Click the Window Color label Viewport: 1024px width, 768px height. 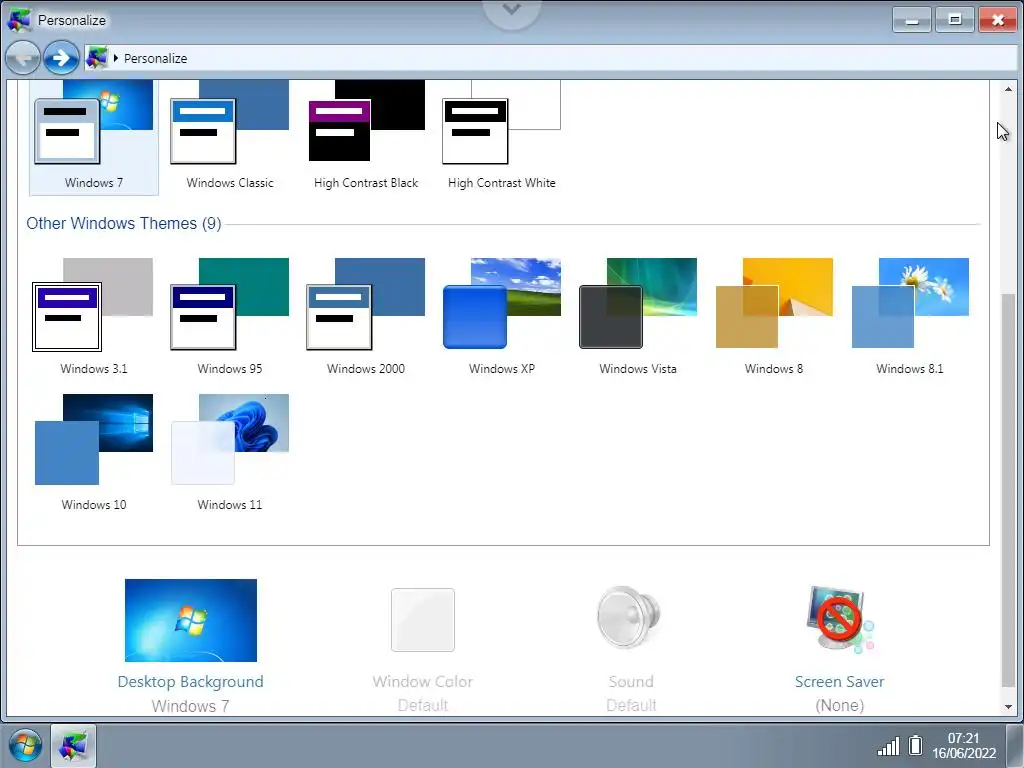[423, 682]
